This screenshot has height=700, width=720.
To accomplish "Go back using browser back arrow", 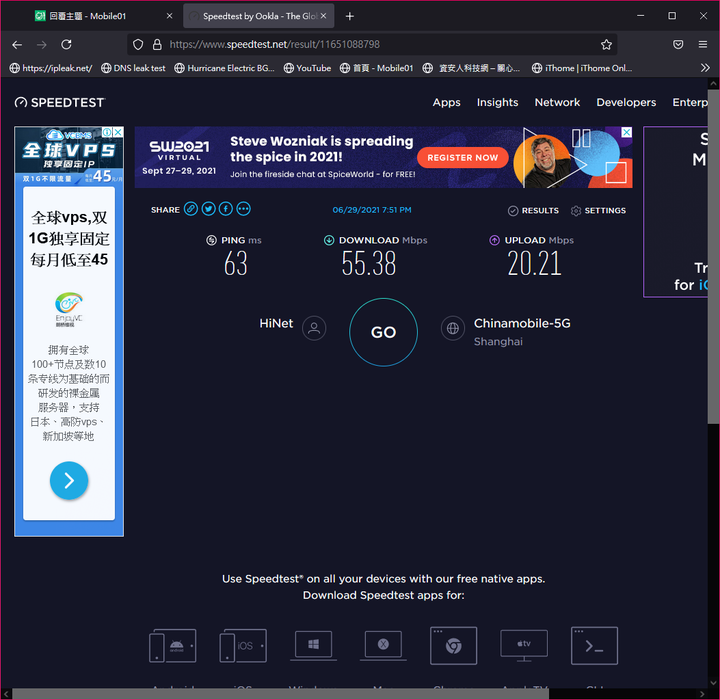I will pos(17,45).
